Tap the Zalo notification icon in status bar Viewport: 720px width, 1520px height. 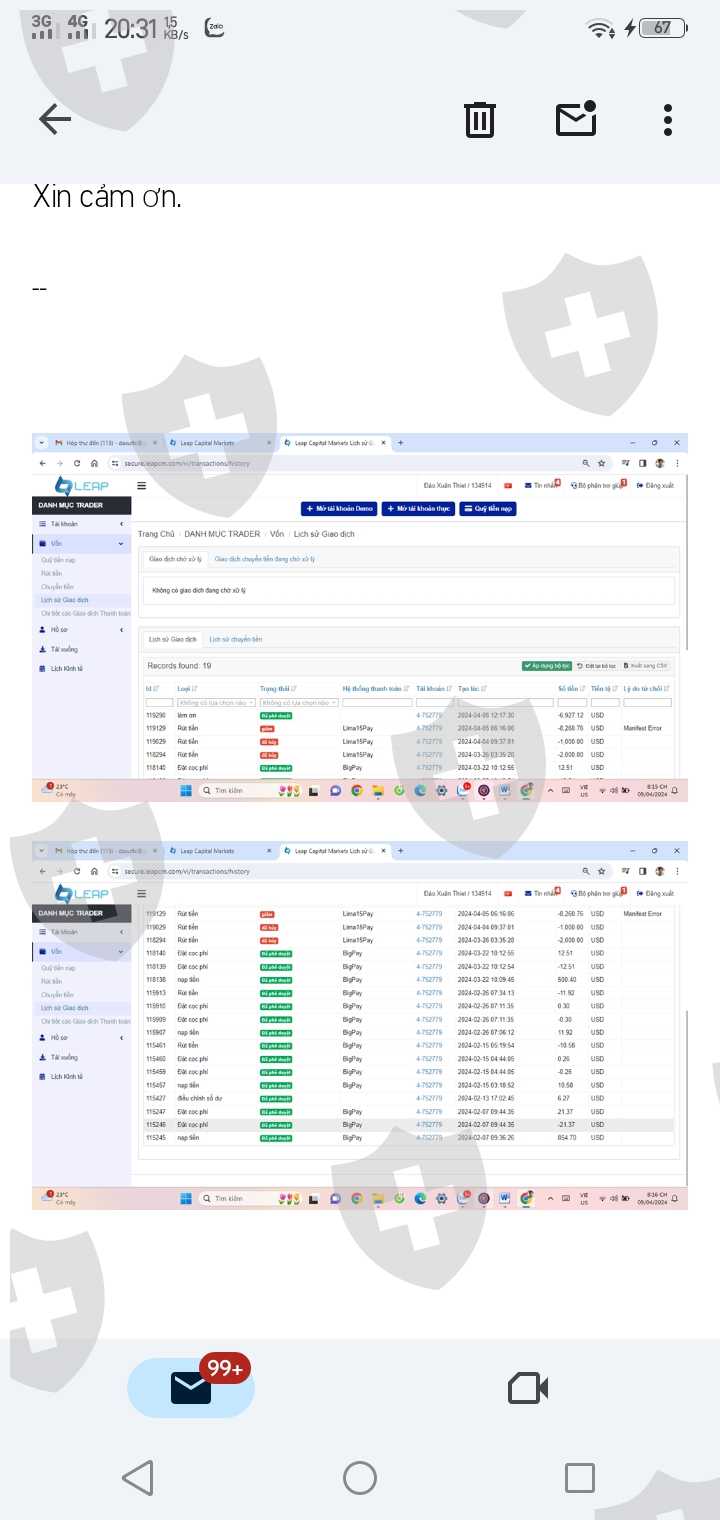coord(214,28)
